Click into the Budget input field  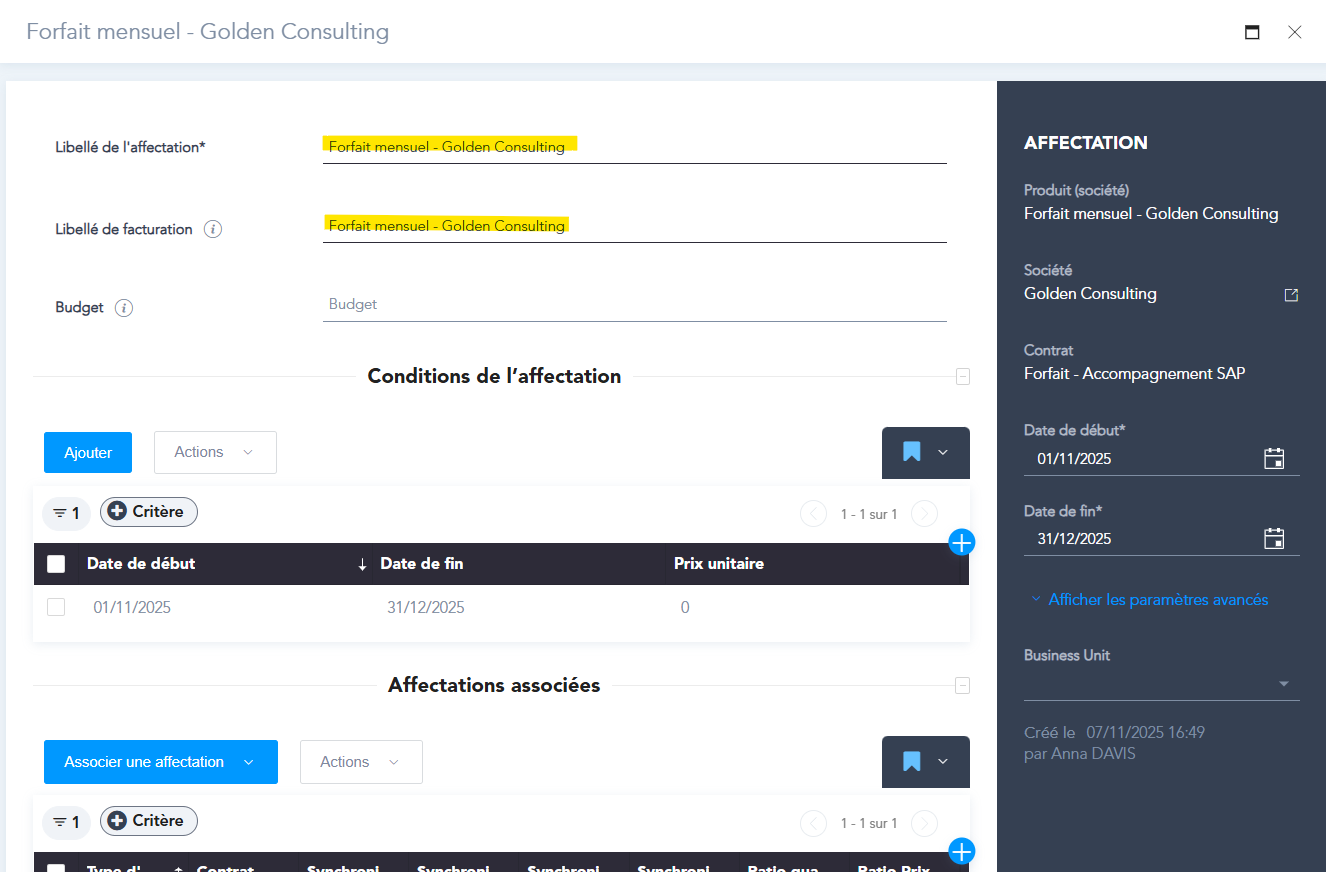(x=634, y=304)
